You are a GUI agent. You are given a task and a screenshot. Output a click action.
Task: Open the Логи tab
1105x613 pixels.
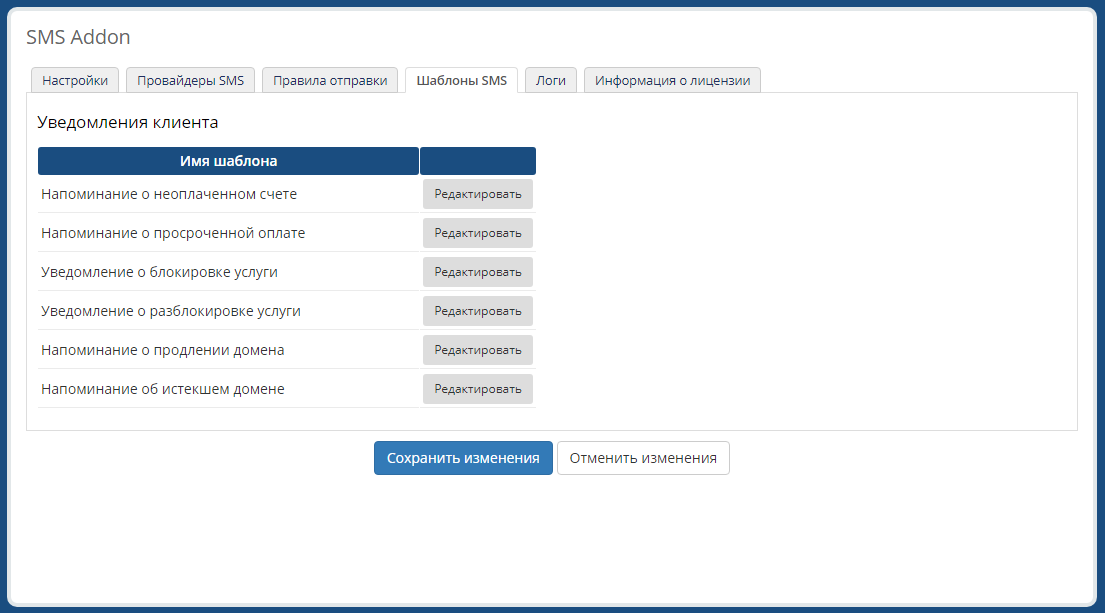[x=551, y=81]
